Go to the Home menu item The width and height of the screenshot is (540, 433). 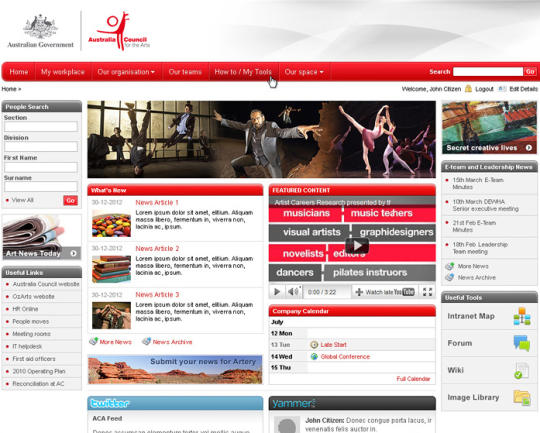tap(19, 72)
